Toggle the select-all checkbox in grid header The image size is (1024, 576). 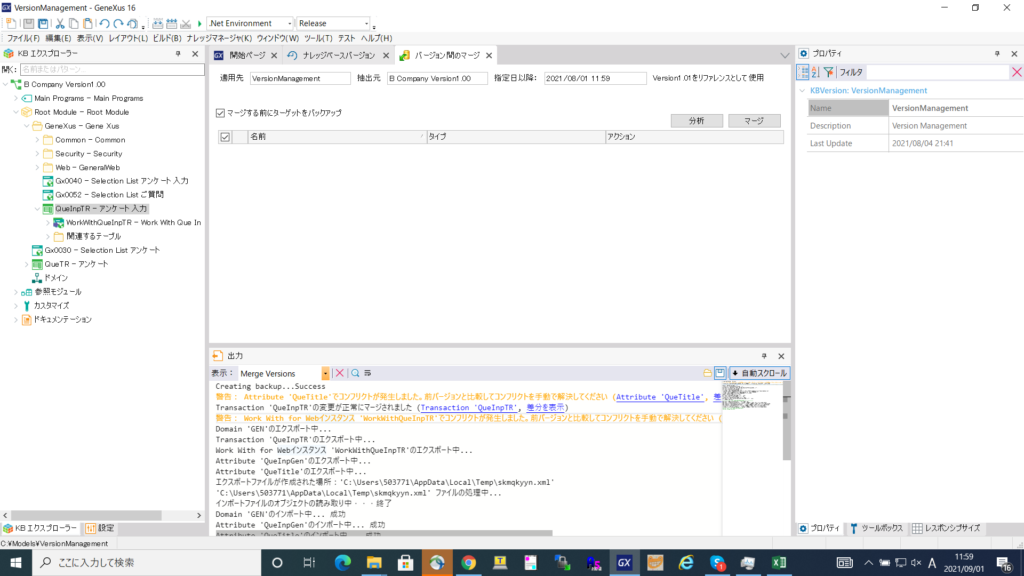225,137
